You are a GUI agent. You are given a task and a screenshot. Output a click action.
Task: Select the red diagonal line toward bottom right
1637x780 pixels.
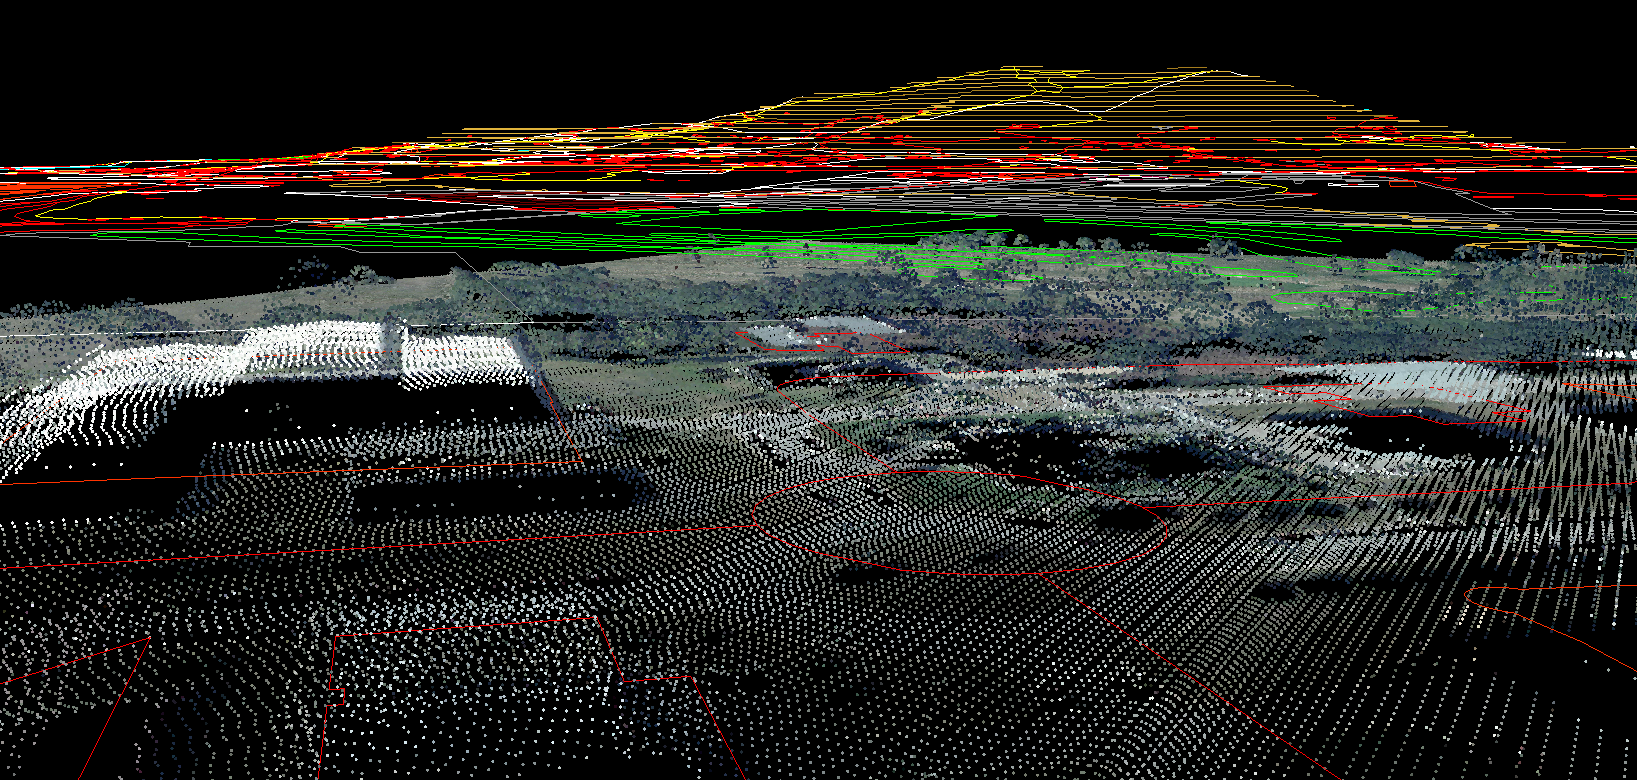pyautogui.click(x=1200, y=680)
